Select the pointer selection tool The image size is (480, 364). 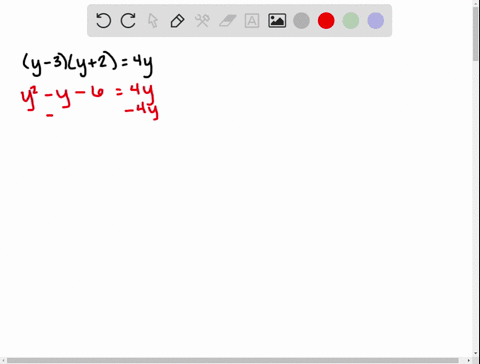(153, 21)
